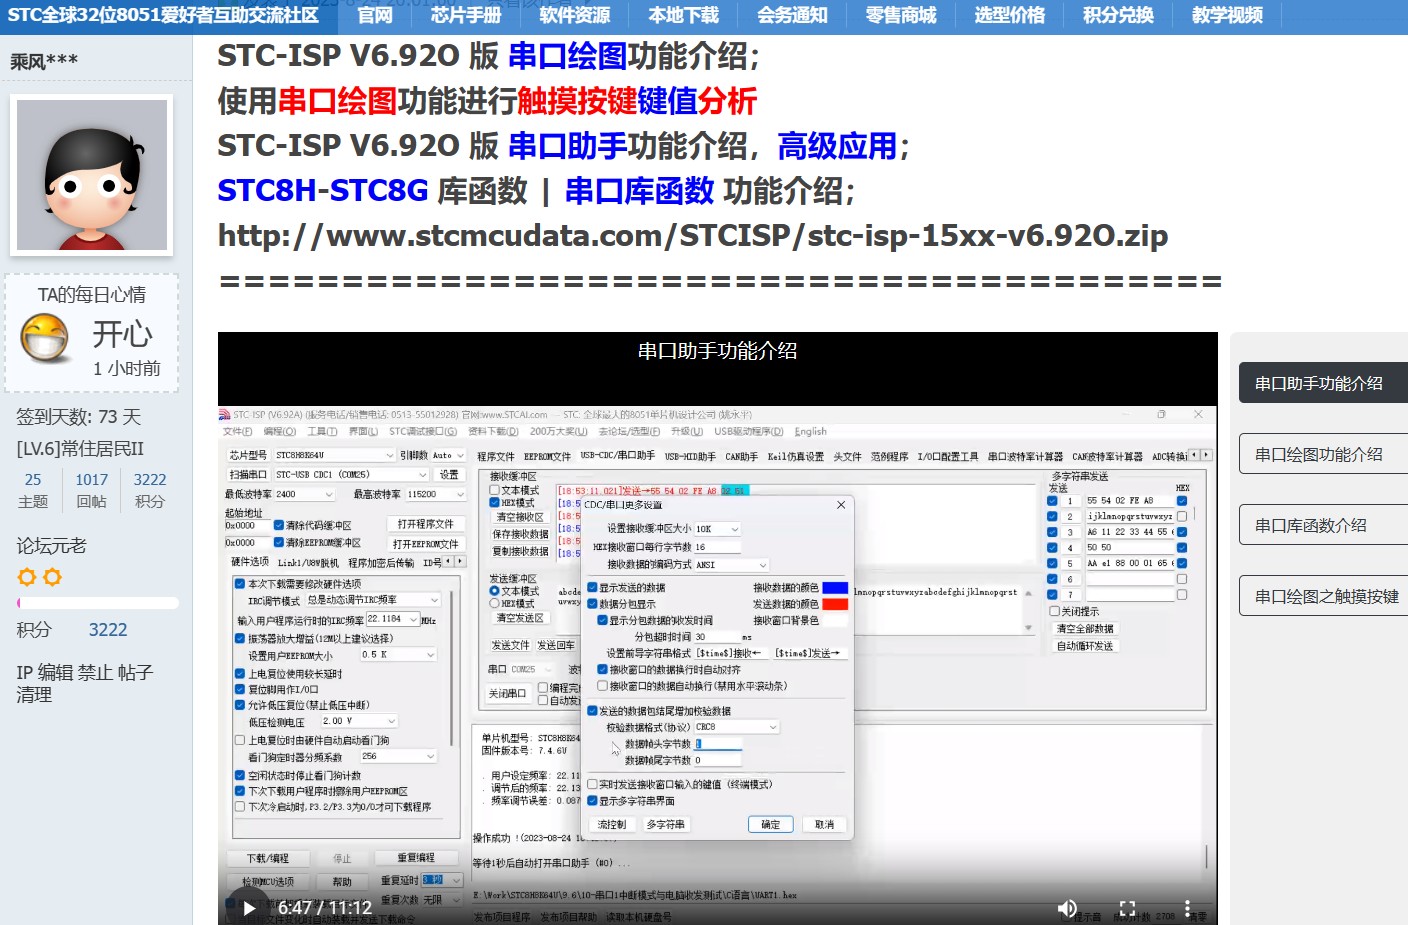Viewport: 1408px width, 925px height.
Task: Open 官网 in the top navigation
Action: (x=375, y=15)
